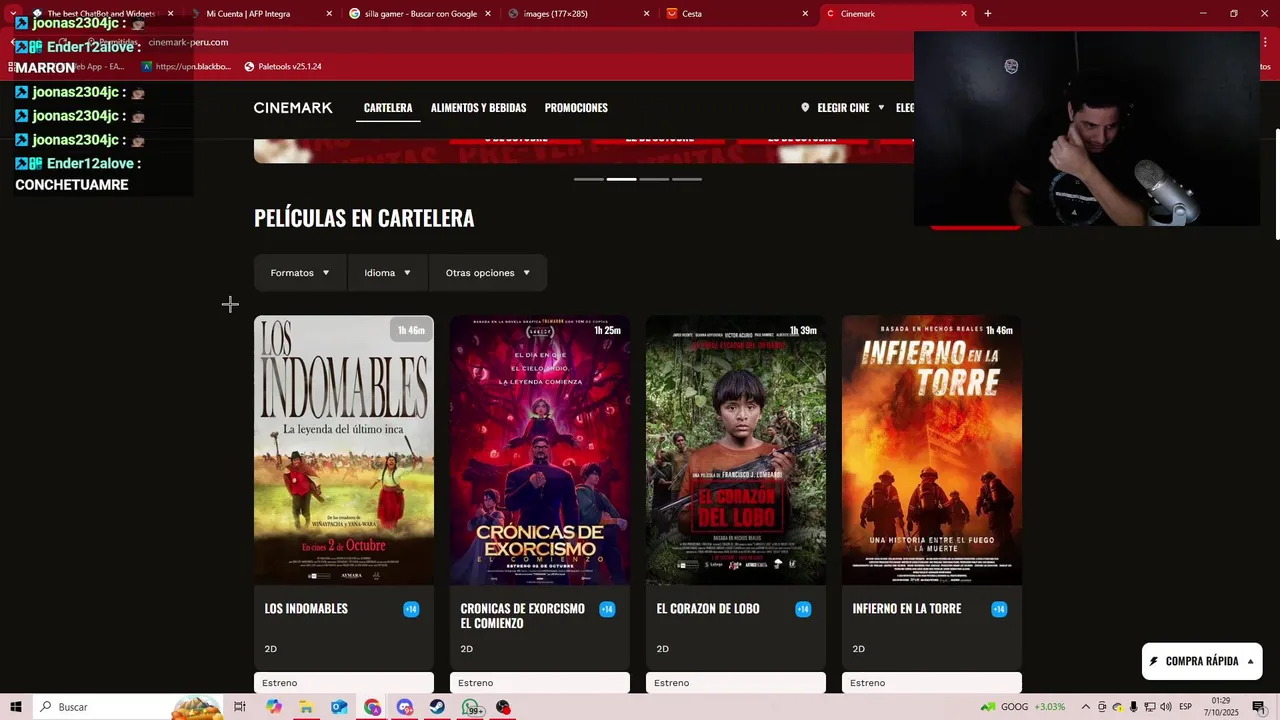Open a new browser tab
Viewport: 1280px width, 720px height.
988,14
